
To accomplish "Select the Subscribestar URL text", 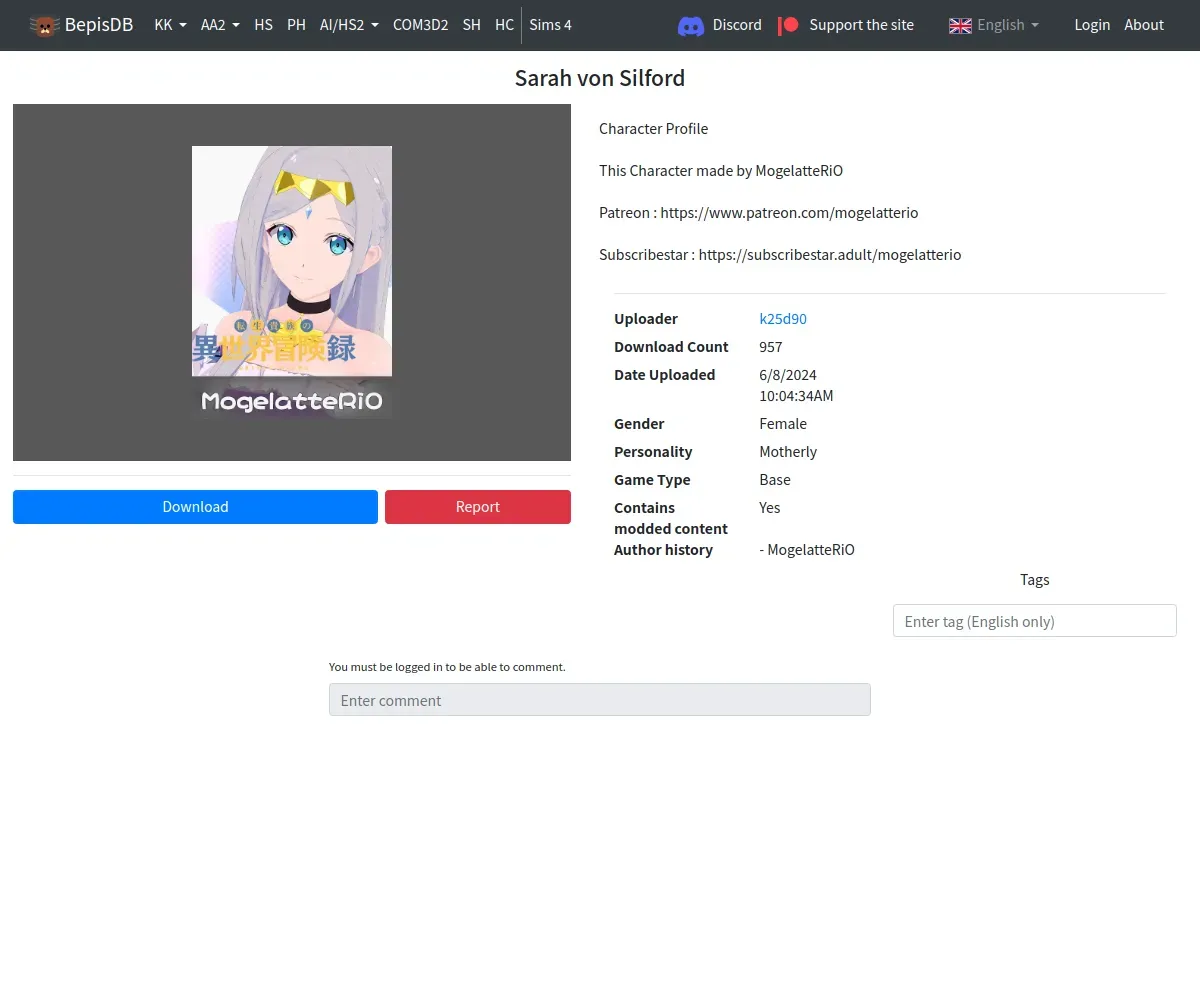I will point(830,255).
